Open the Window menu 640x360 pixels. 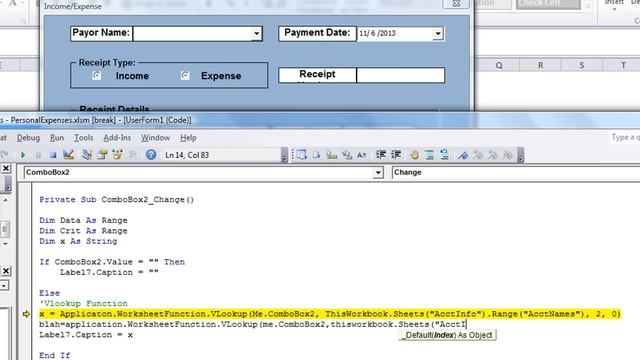[x=156, y=138]
